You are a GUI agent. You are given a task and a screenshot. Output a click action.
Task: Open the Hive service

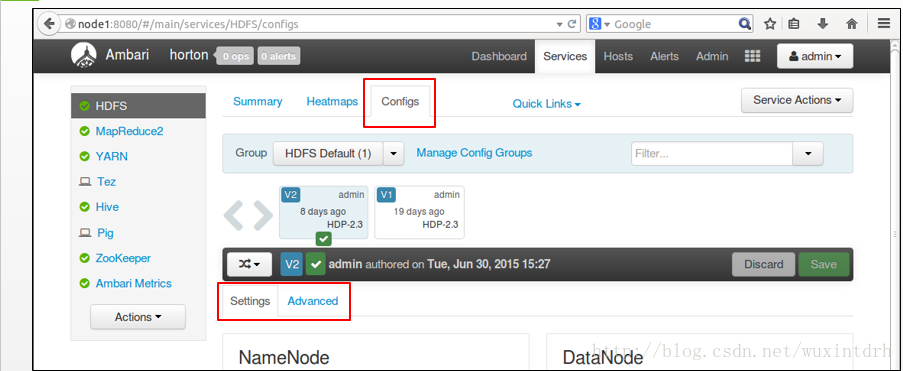pos(108,207)
